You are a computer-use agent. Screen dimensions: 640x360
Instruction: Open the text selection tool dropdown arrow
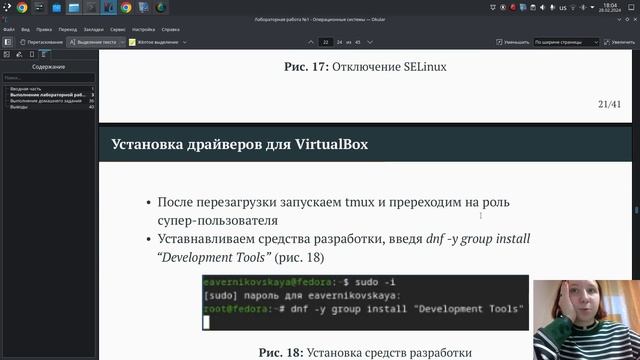click(x=122, y=42)
